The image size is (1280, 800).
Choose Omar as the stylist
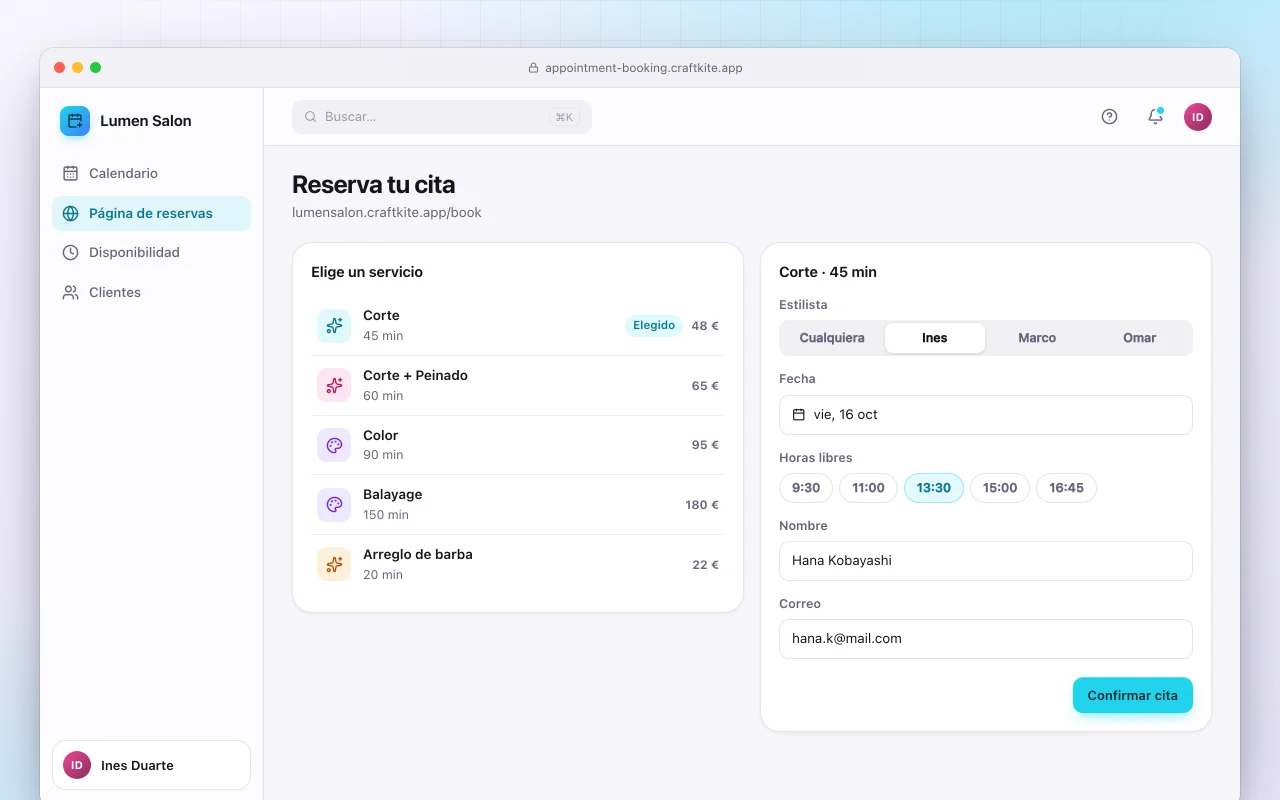pyautogui.click(x=1139, y=338)
